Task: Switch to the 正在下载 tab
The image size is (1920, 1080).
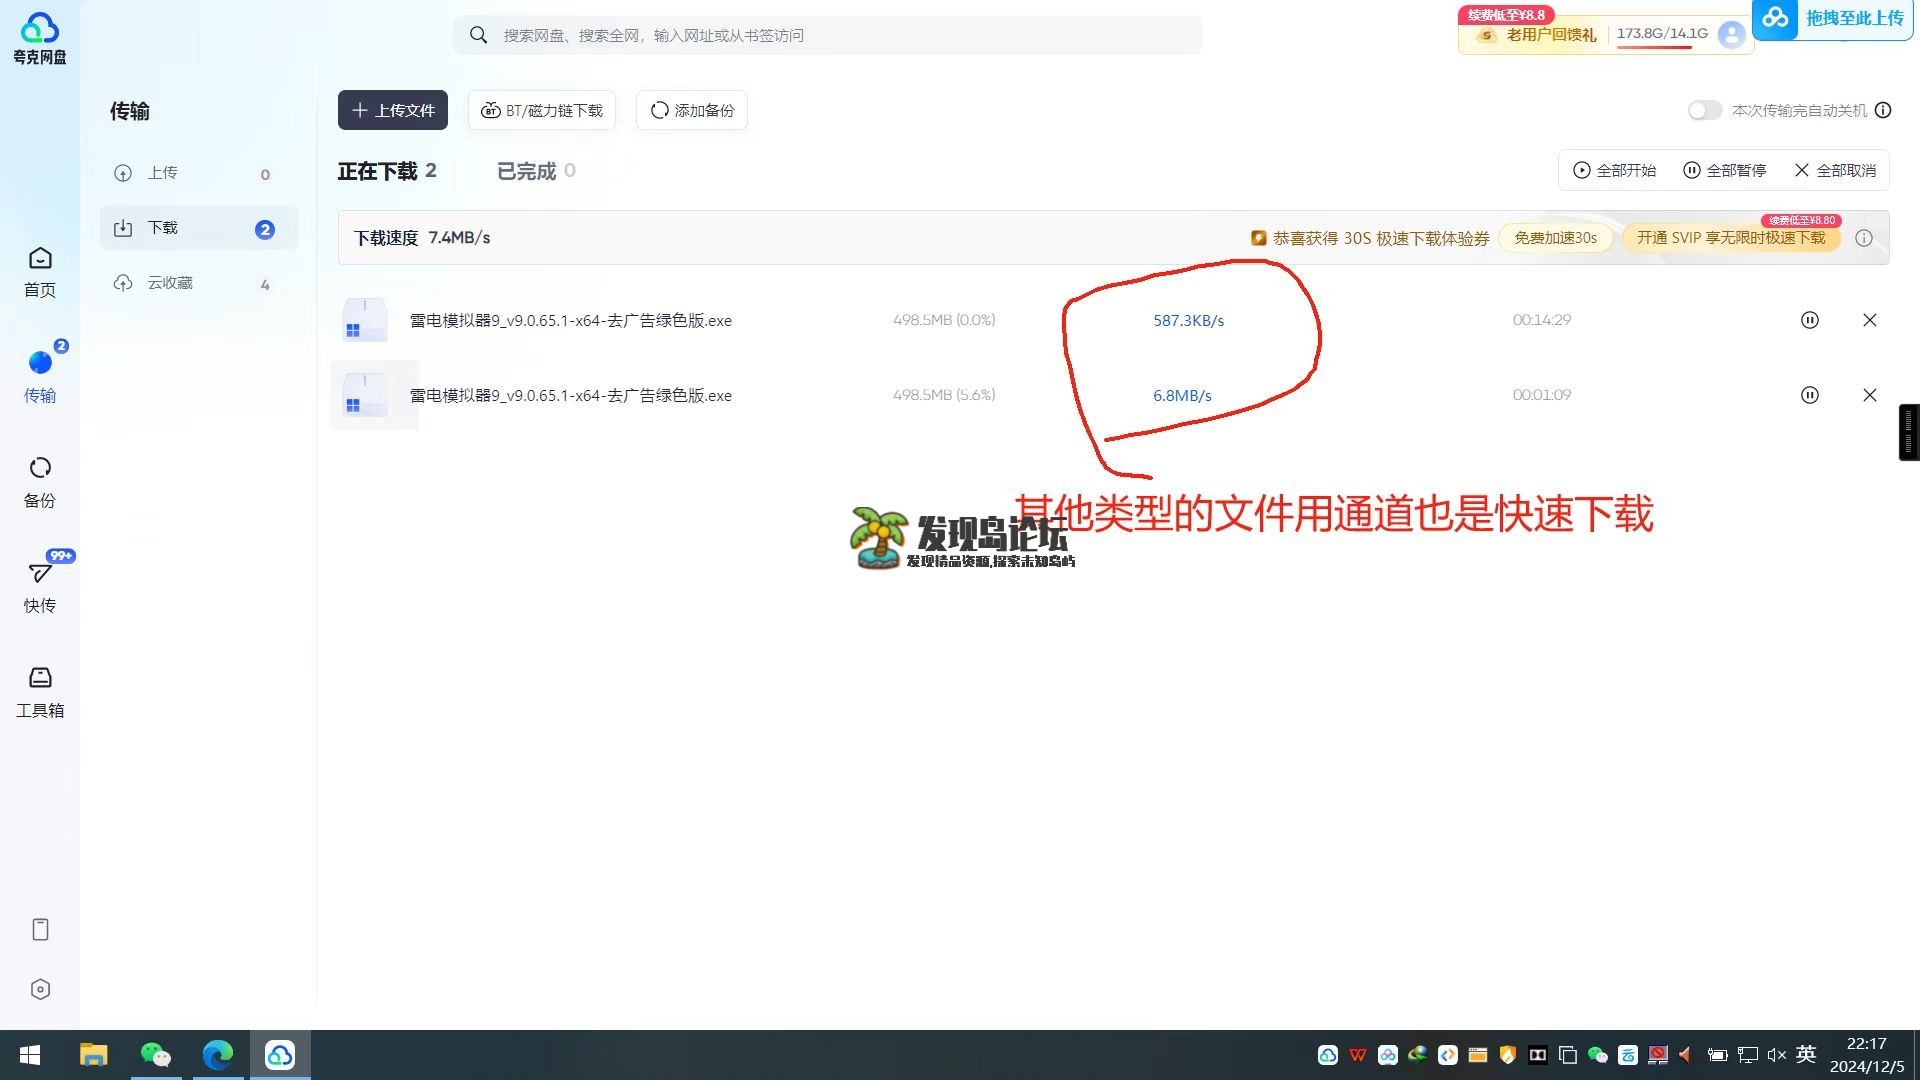Action: 387,171
